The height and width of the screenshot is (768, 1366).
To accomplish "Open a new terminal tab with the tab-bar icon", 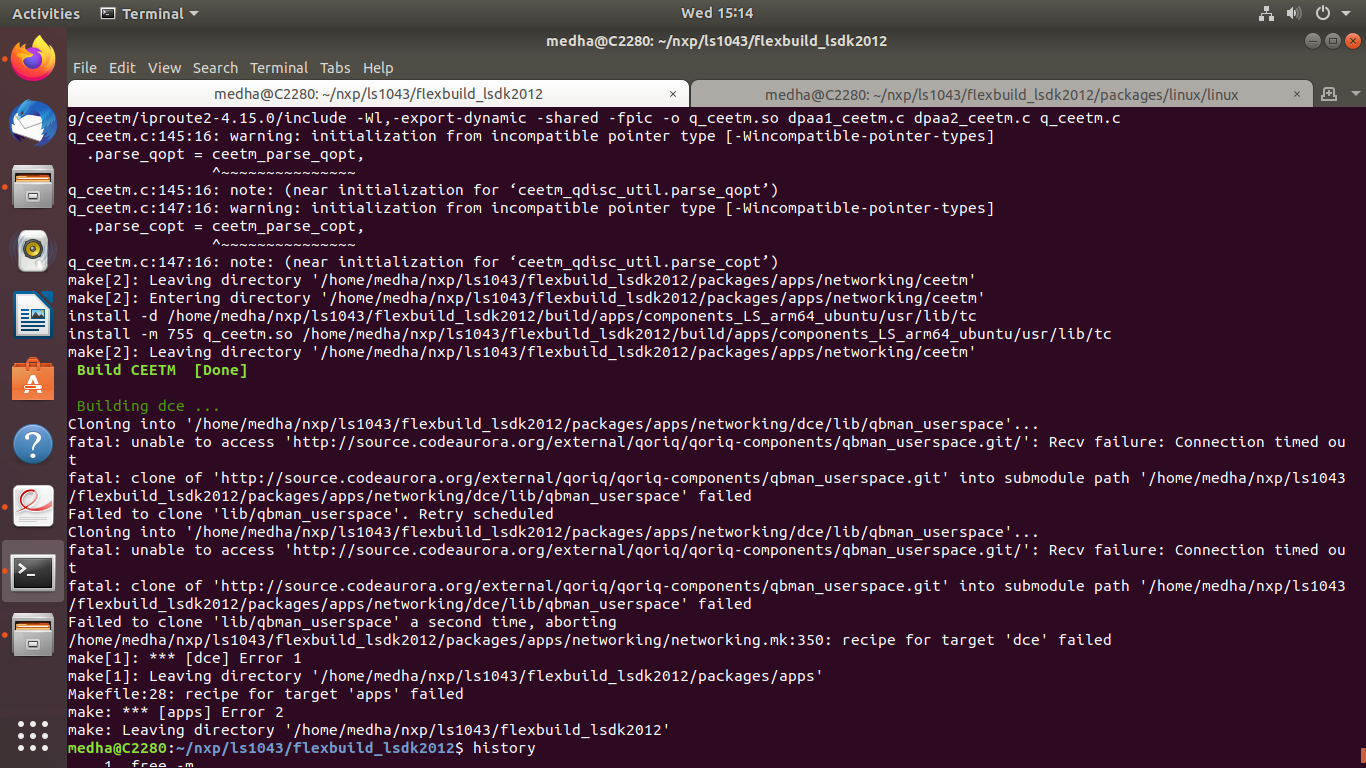I will 1330,93.
